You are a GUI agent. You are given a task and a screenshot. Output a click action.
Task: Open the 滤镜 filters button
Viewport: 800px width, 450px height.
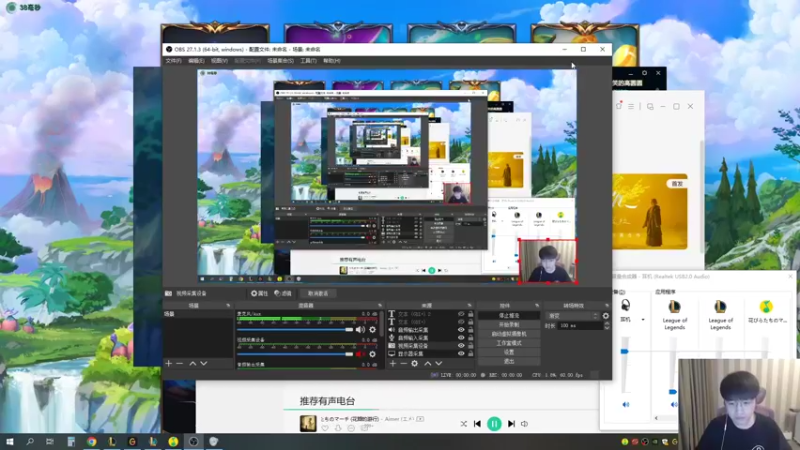point(283,293)
